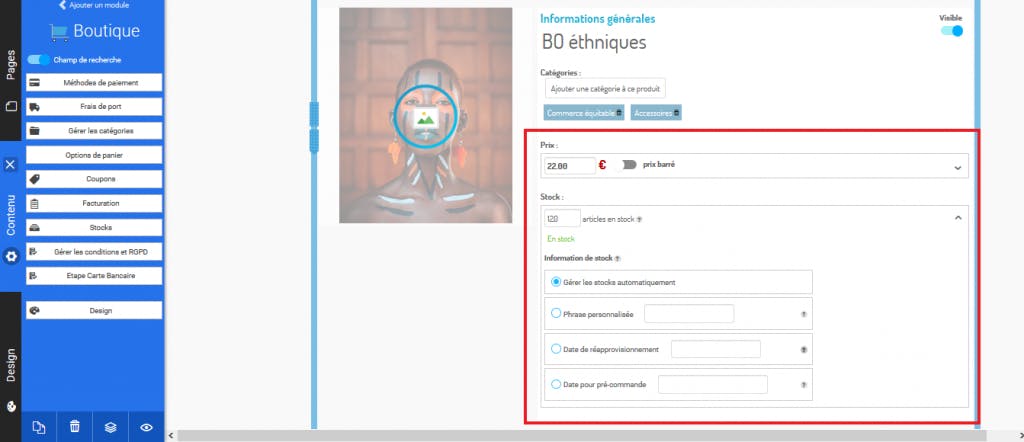1024x442 pixels.
Task: Open Options de panier
Action: pyautogui.click(x=94, y=155)
